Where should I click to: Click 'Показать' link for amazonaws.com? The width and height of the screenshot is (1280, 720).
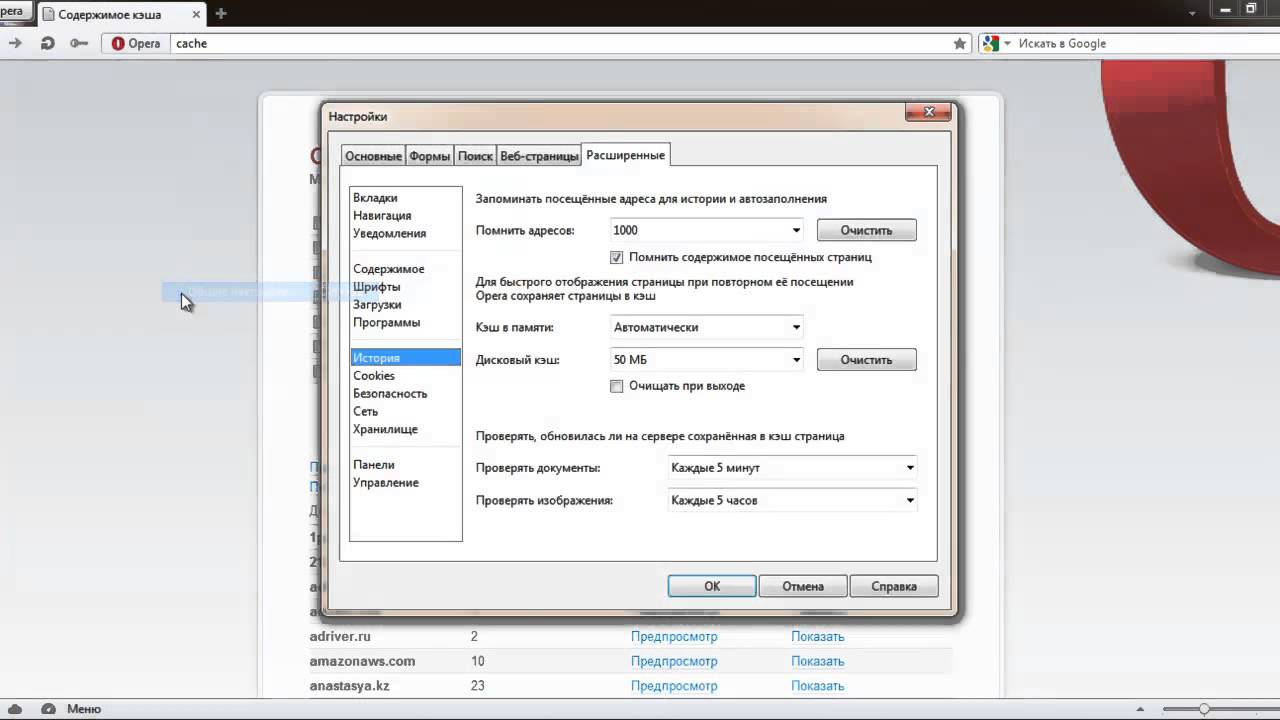pos(818,661)
